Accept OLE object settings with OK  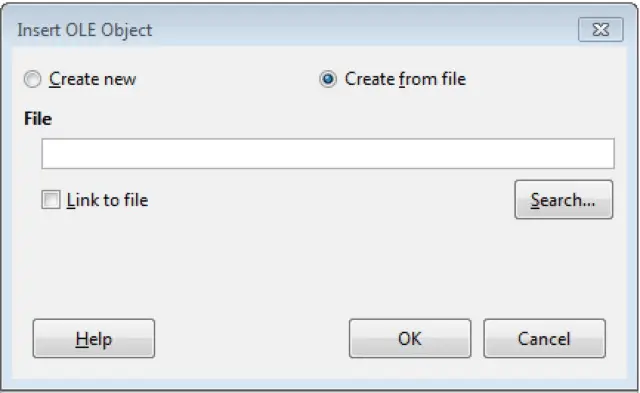coord(410,338)
